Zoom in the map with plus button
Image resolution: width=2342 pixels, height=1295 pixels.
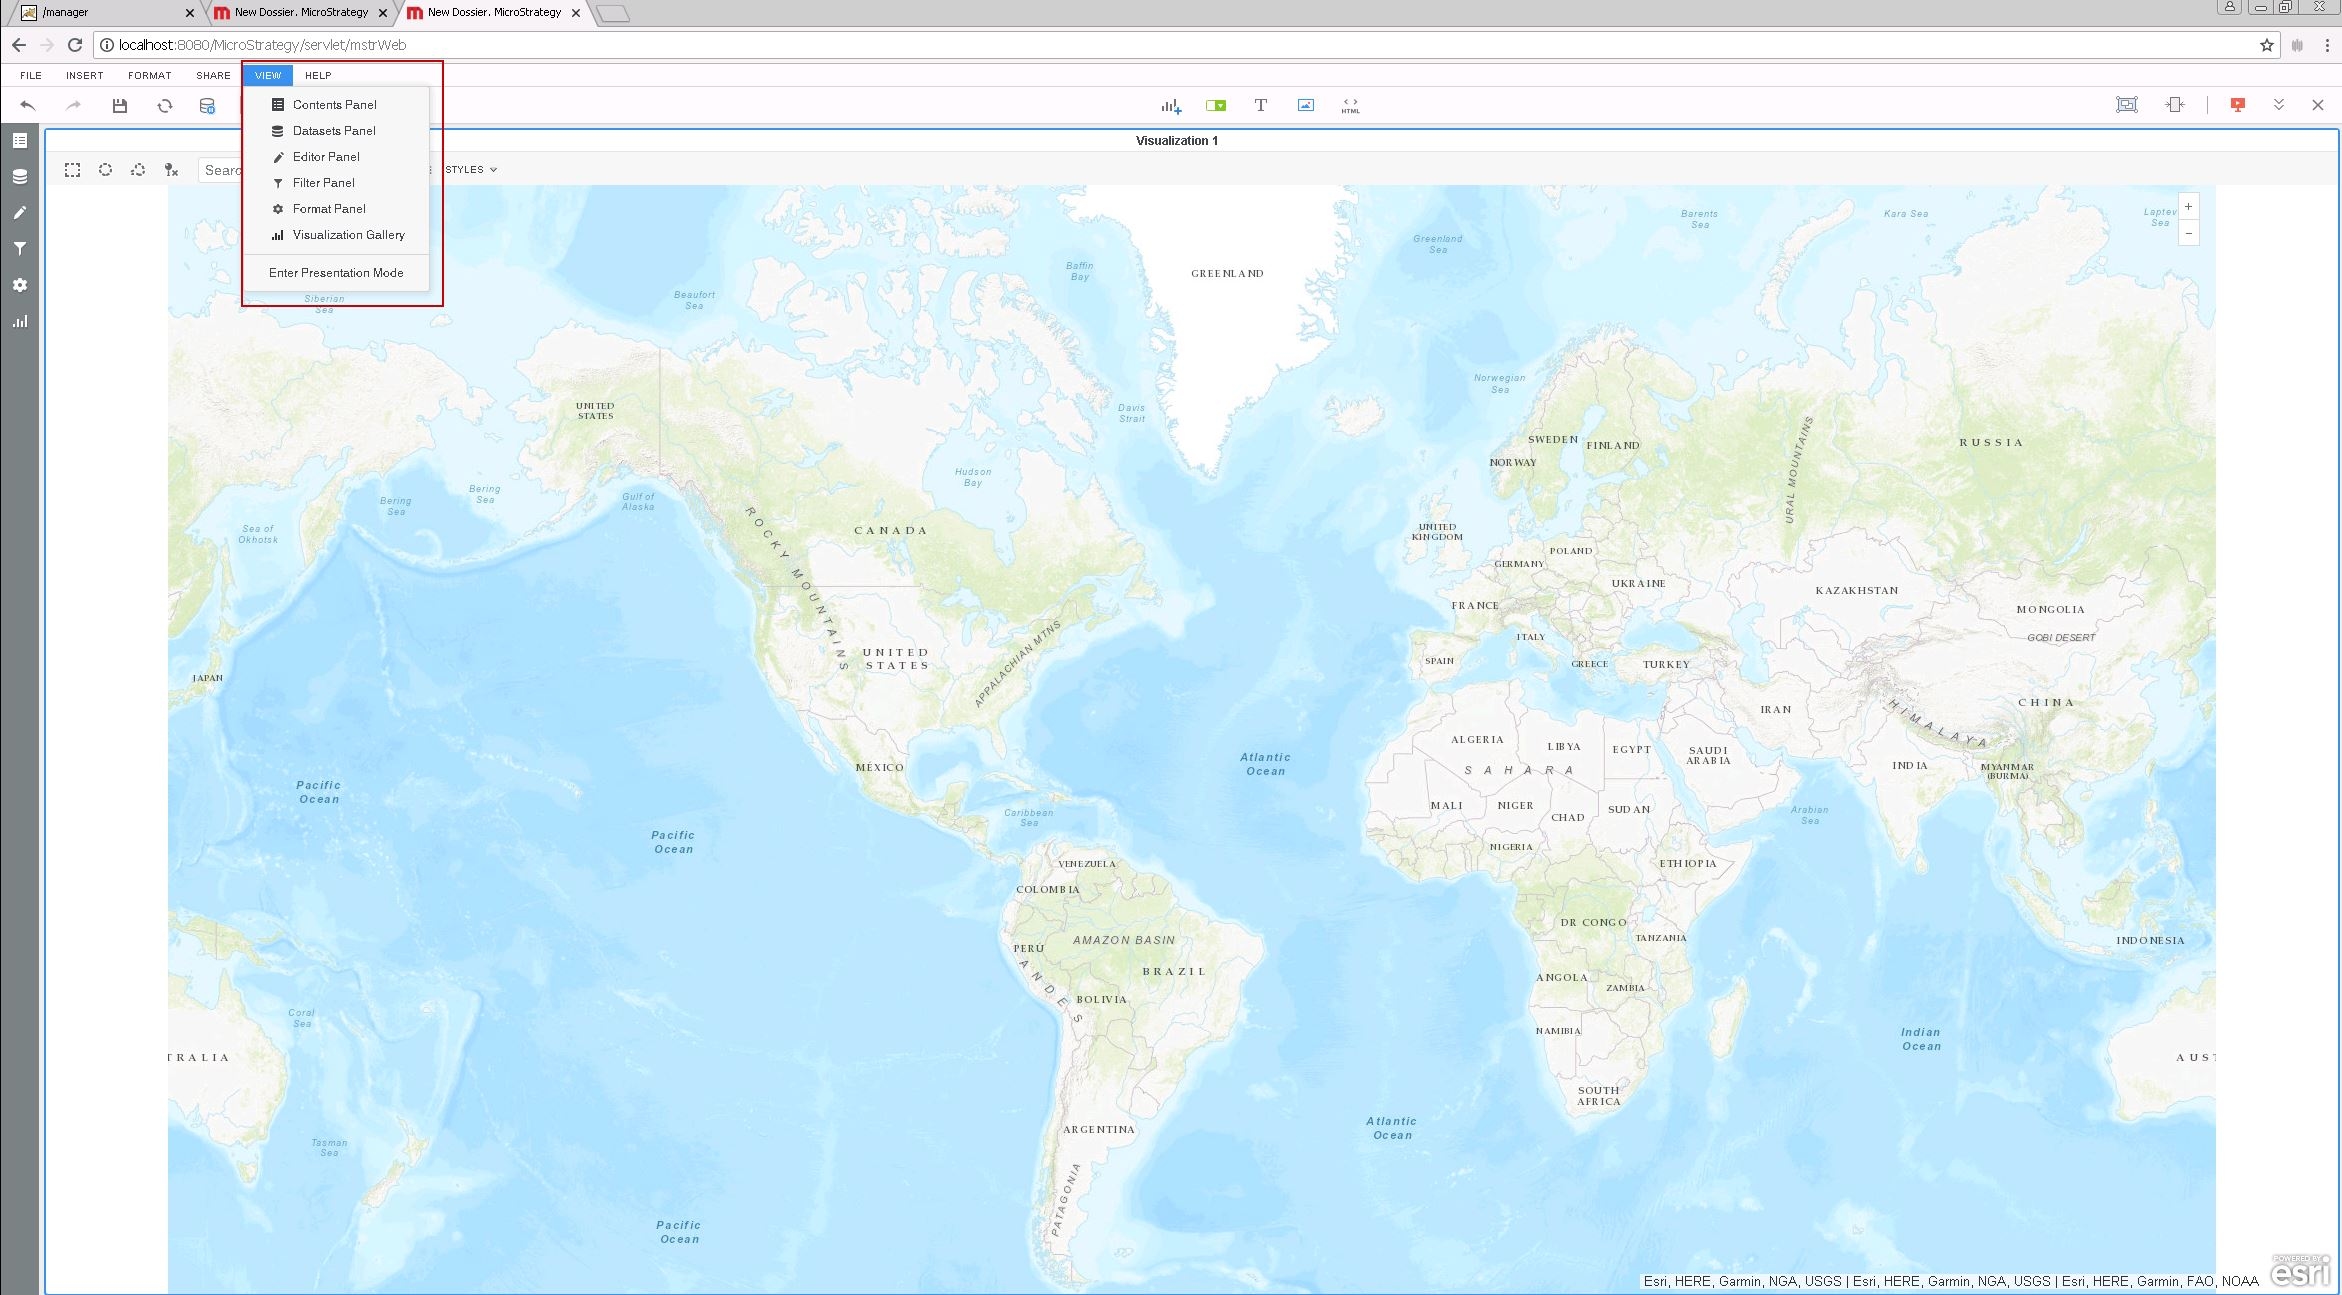(2188, 207)
